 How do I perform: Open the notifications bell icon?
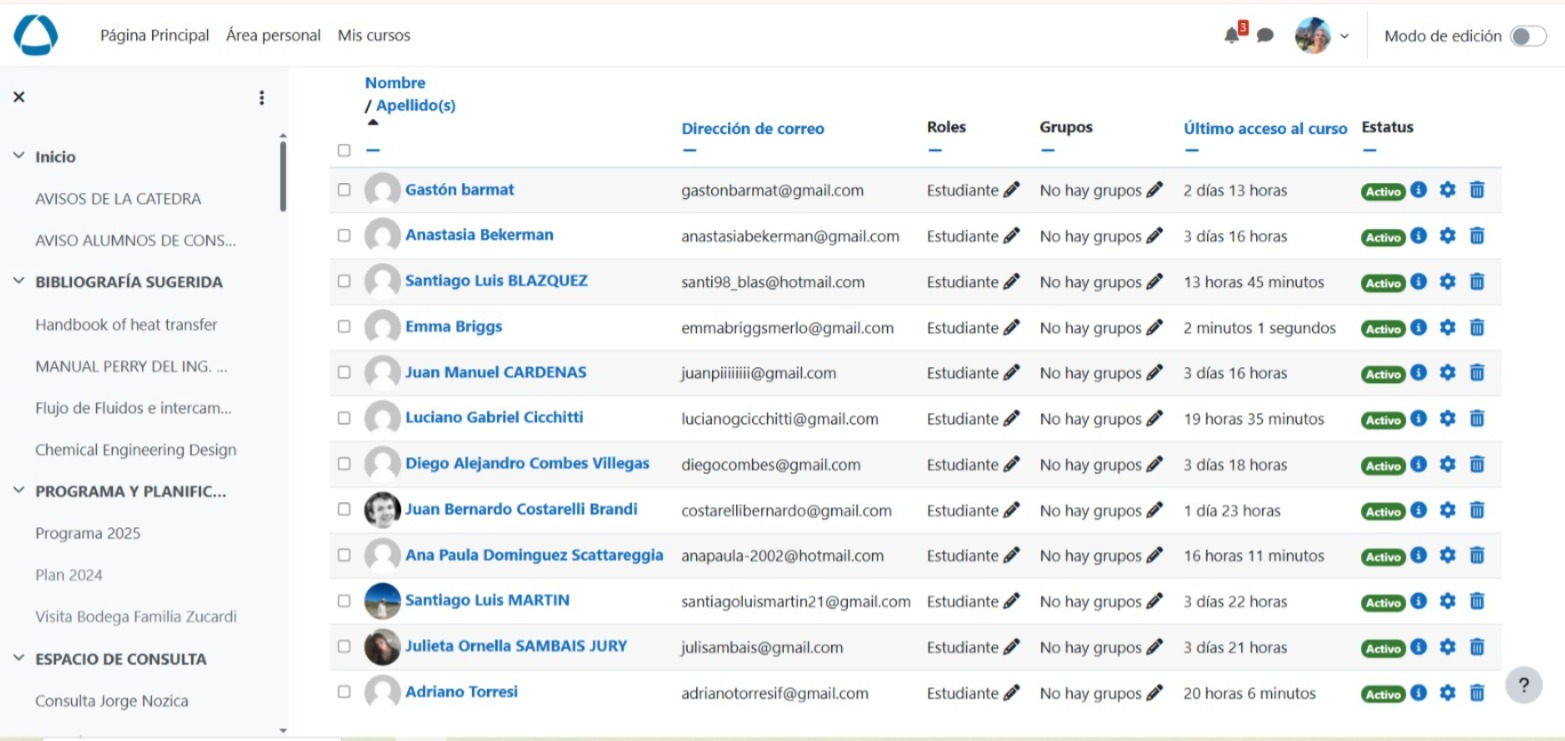coord(1231,36)
